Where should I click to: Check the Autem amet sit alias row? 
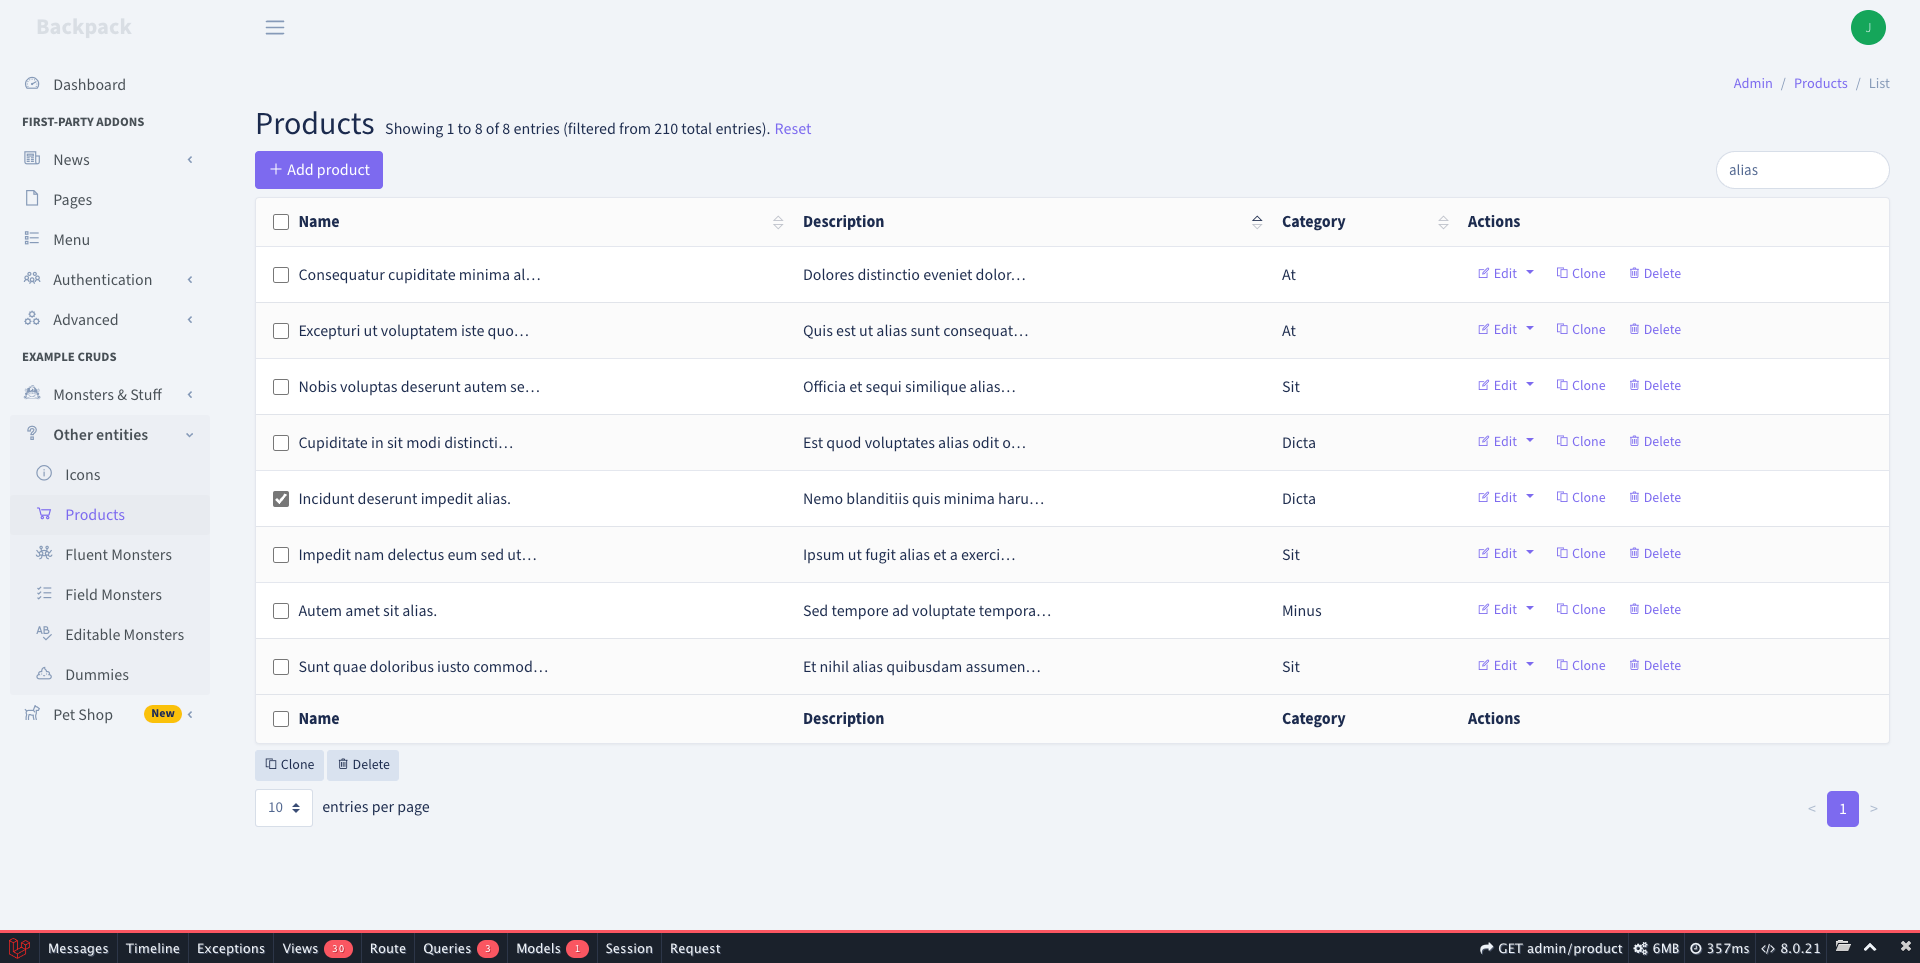[281, 611]
